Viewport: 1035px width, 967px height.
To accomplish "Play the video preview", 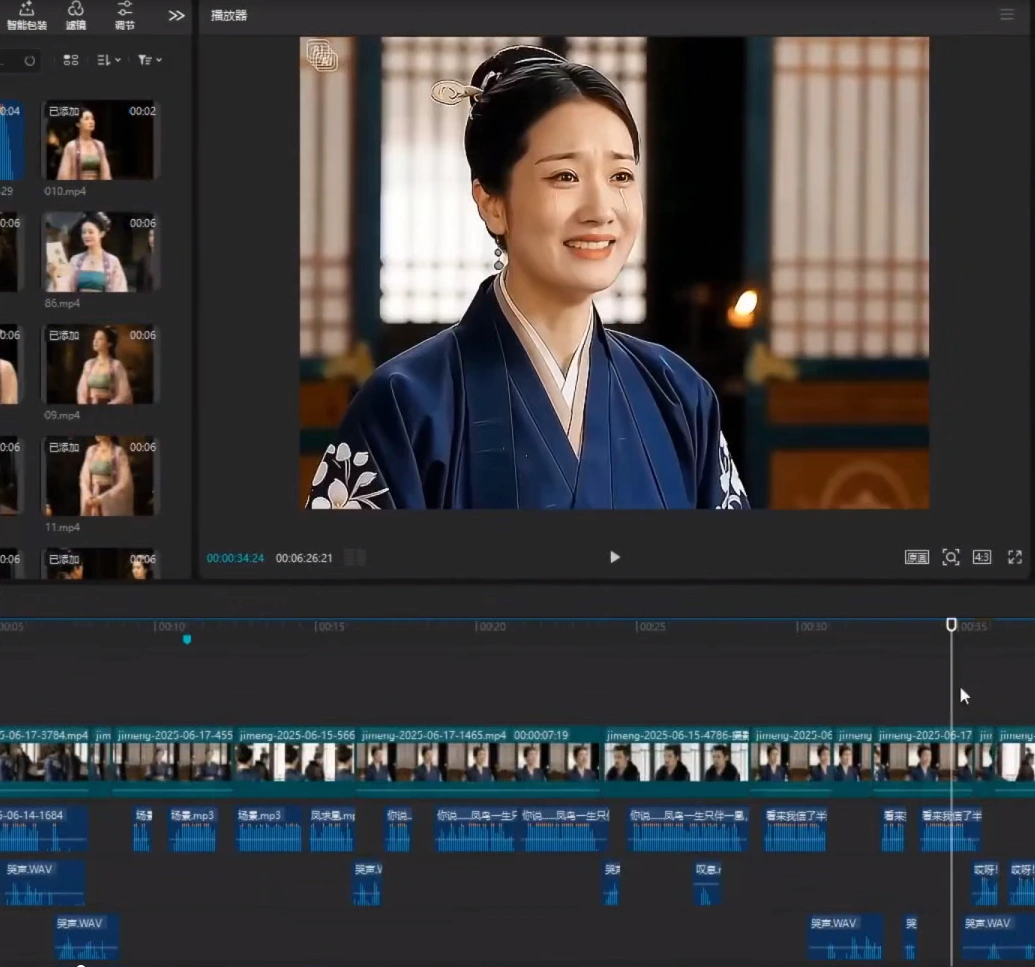I will 614,557.
